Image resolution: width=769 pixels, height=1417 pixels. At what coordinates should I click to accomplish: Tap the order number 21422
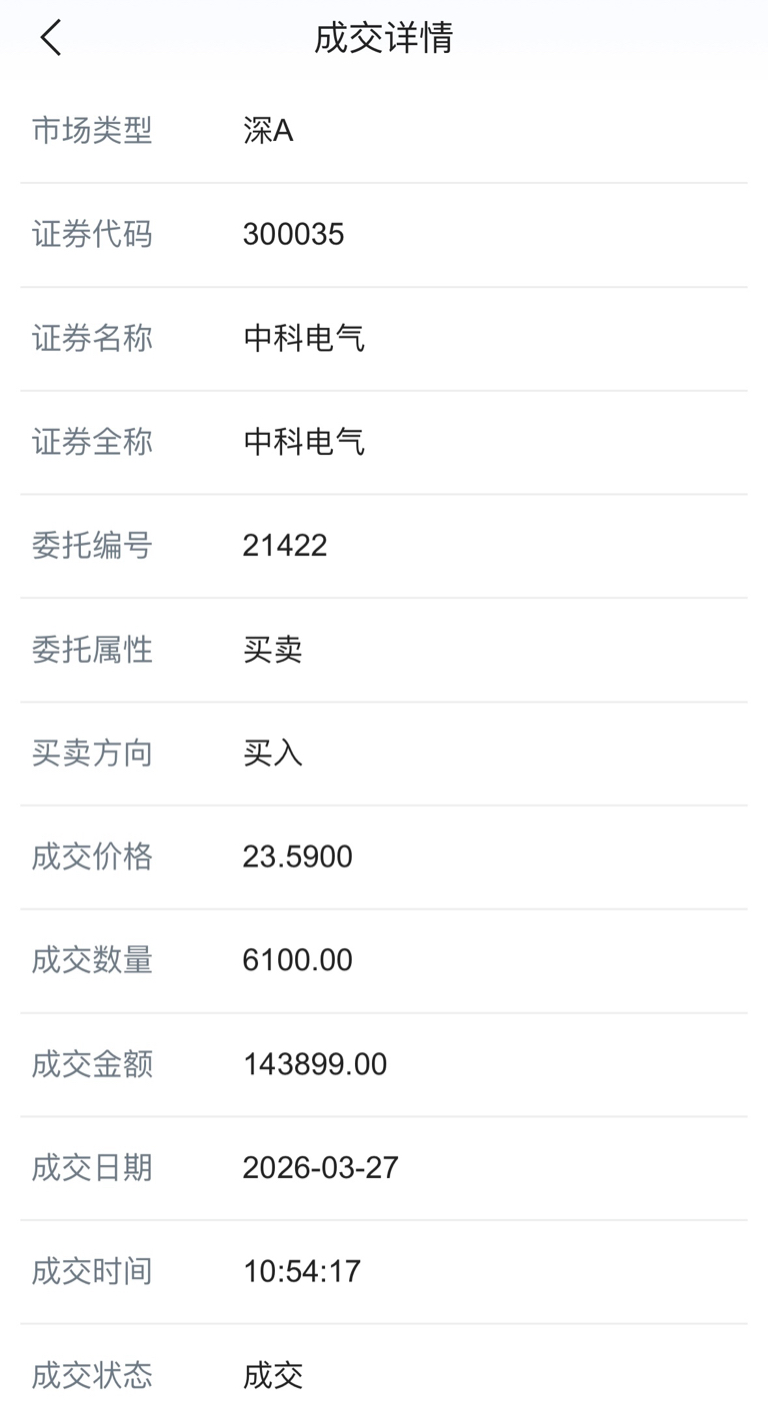(285, 545)
